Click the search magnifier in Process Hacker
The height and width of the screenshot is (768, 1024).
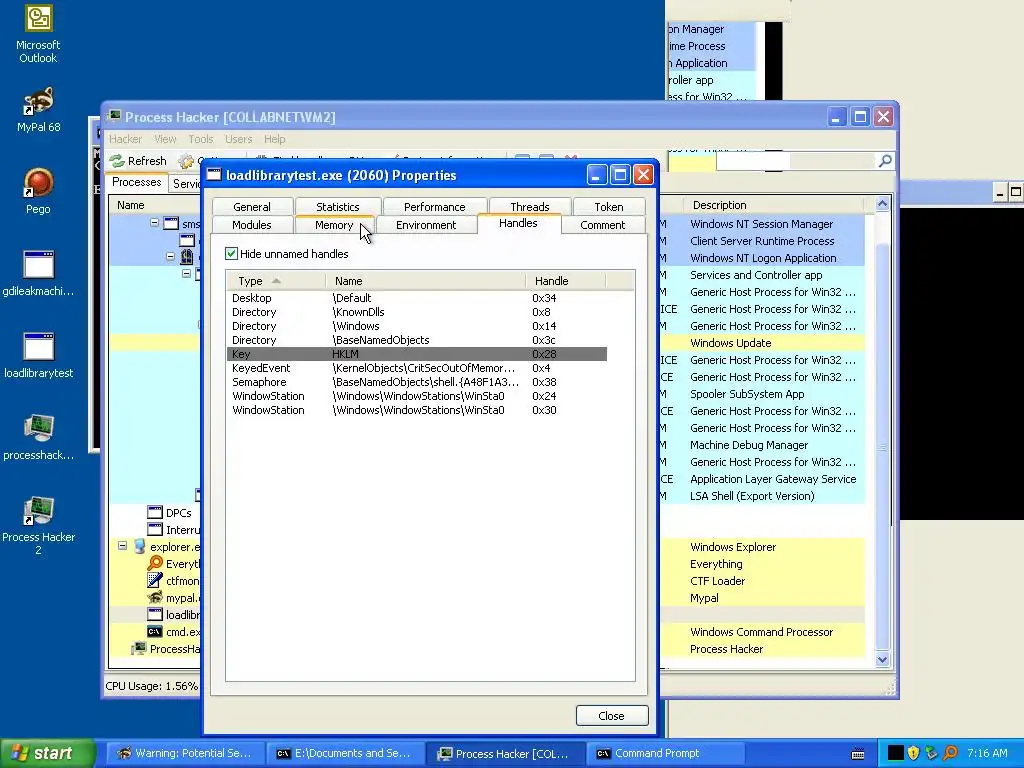[885, 161]
